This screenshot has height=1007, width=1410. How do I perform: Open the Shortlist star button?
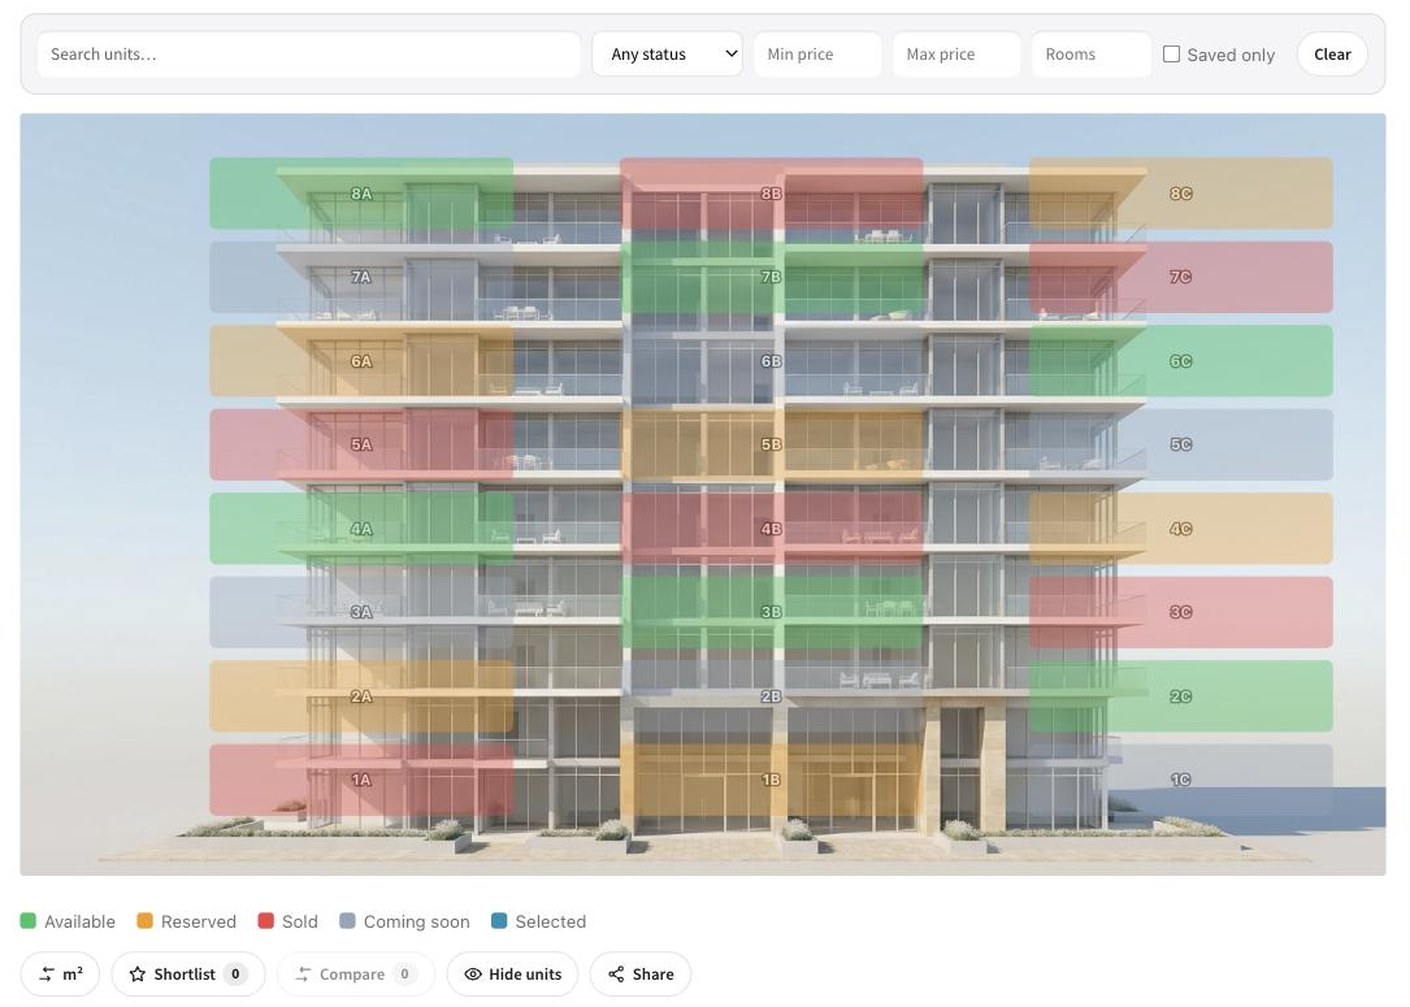click(188, 974)
